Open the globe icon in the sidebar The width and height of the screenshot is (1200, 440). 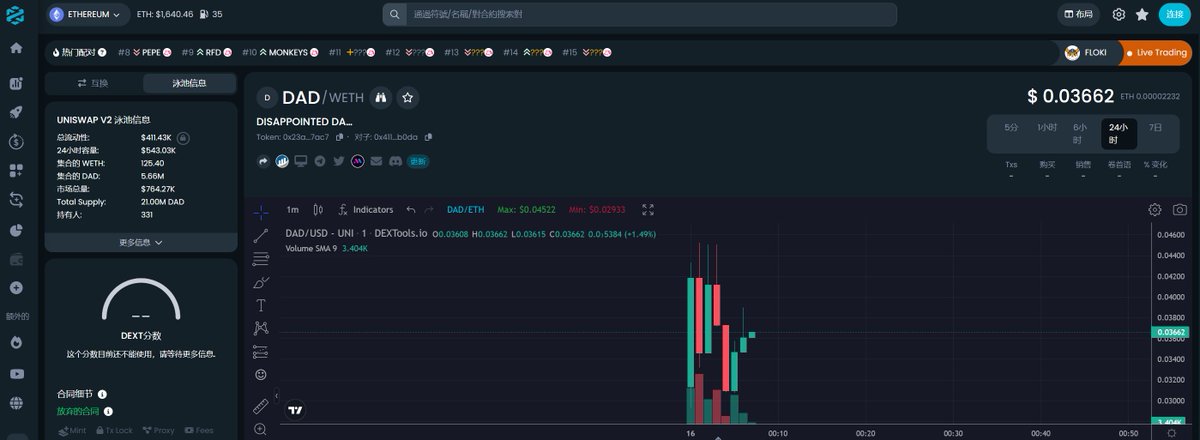click(x=16, y=403)
